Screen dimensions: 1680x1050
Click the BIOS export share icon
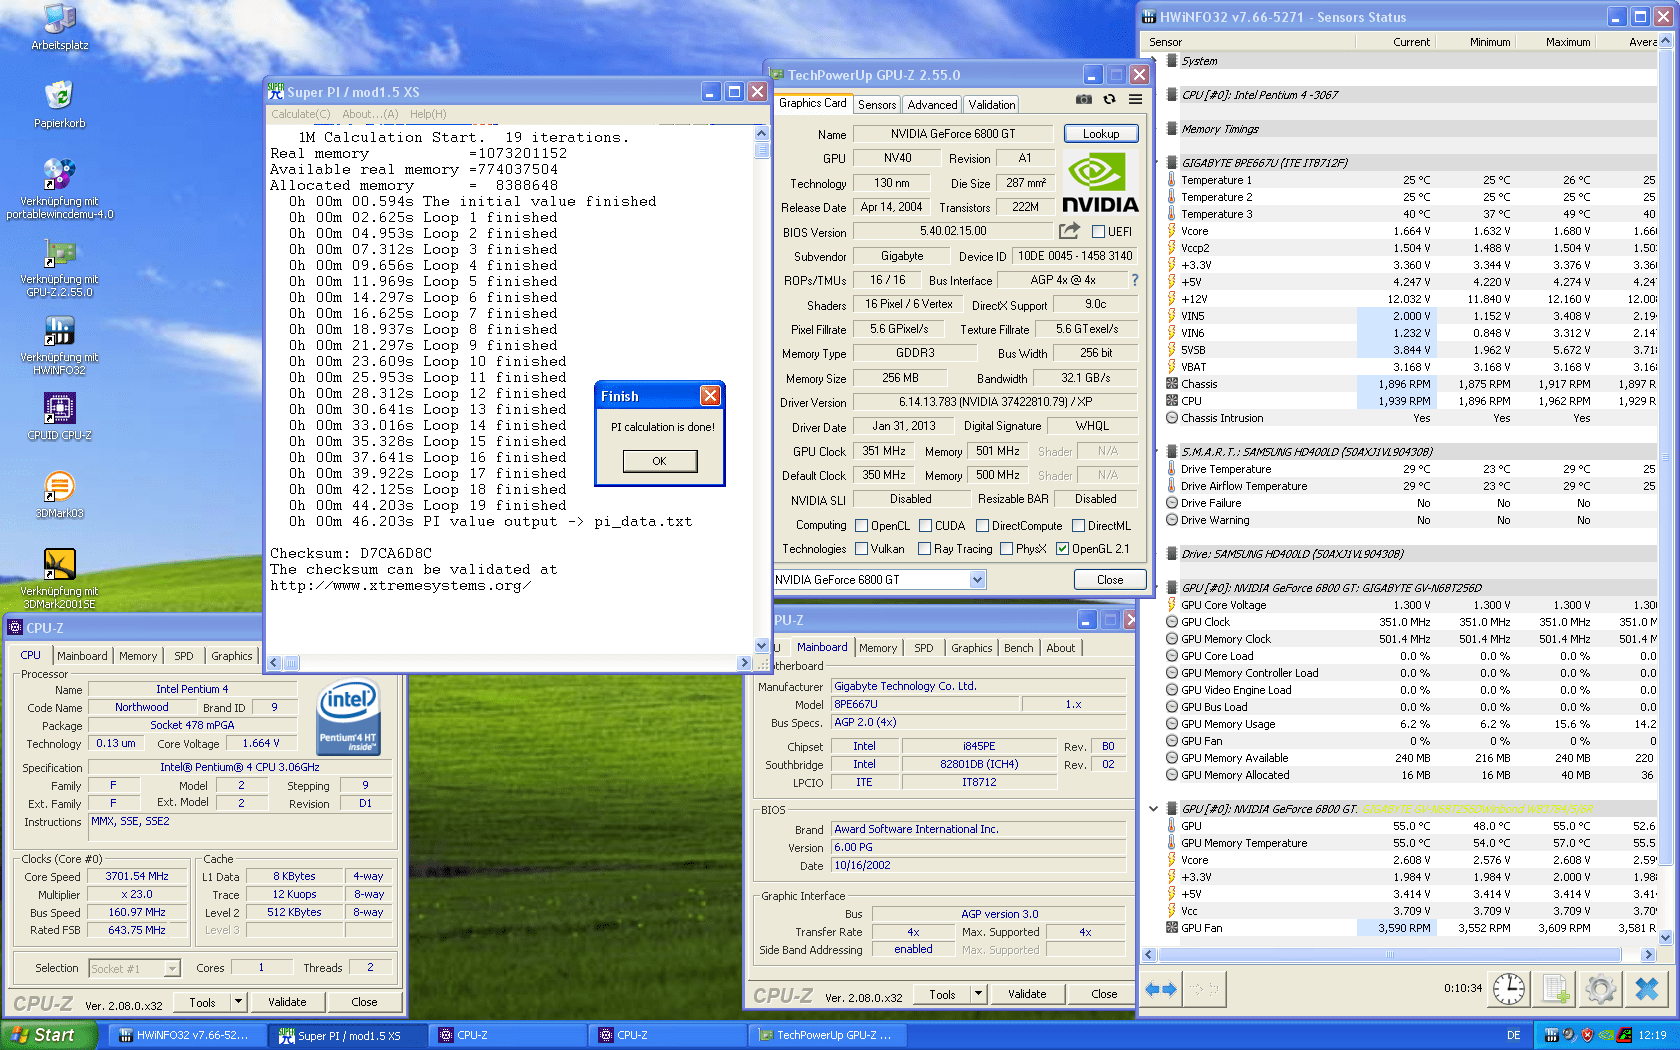click(x=1069, y=231)
